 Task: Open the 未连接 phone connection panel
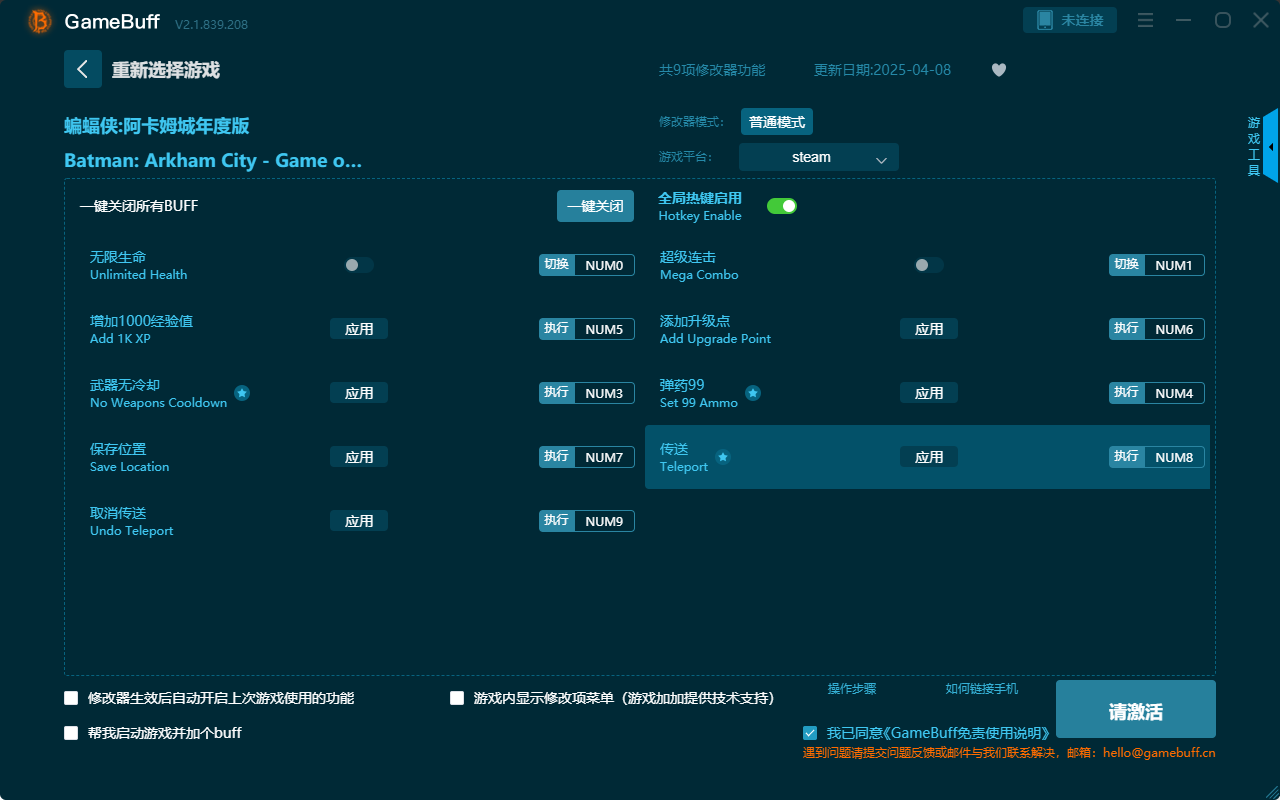pos(1069,19)
